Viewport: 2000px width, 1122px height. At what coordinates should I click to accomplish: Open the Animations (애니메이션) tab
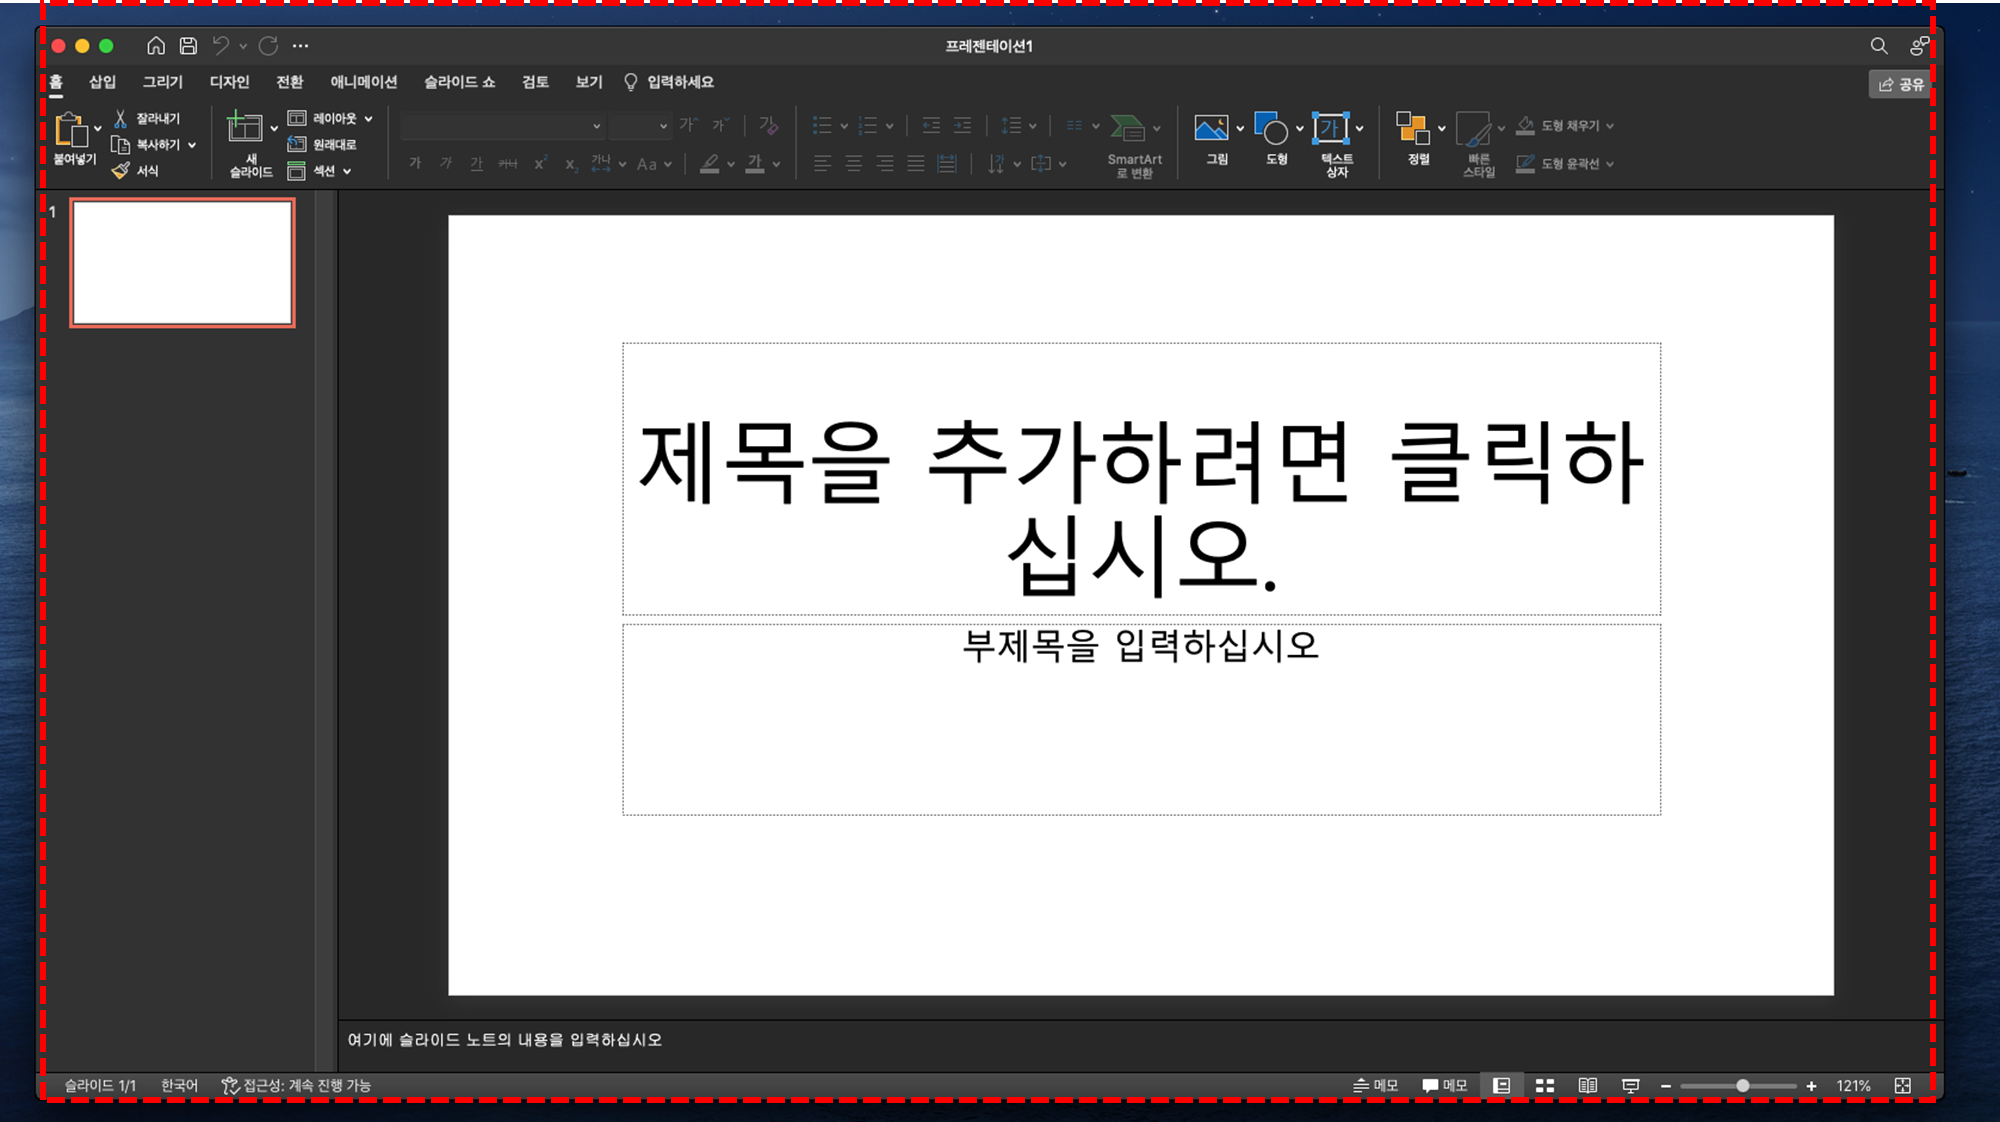point(364,82)
